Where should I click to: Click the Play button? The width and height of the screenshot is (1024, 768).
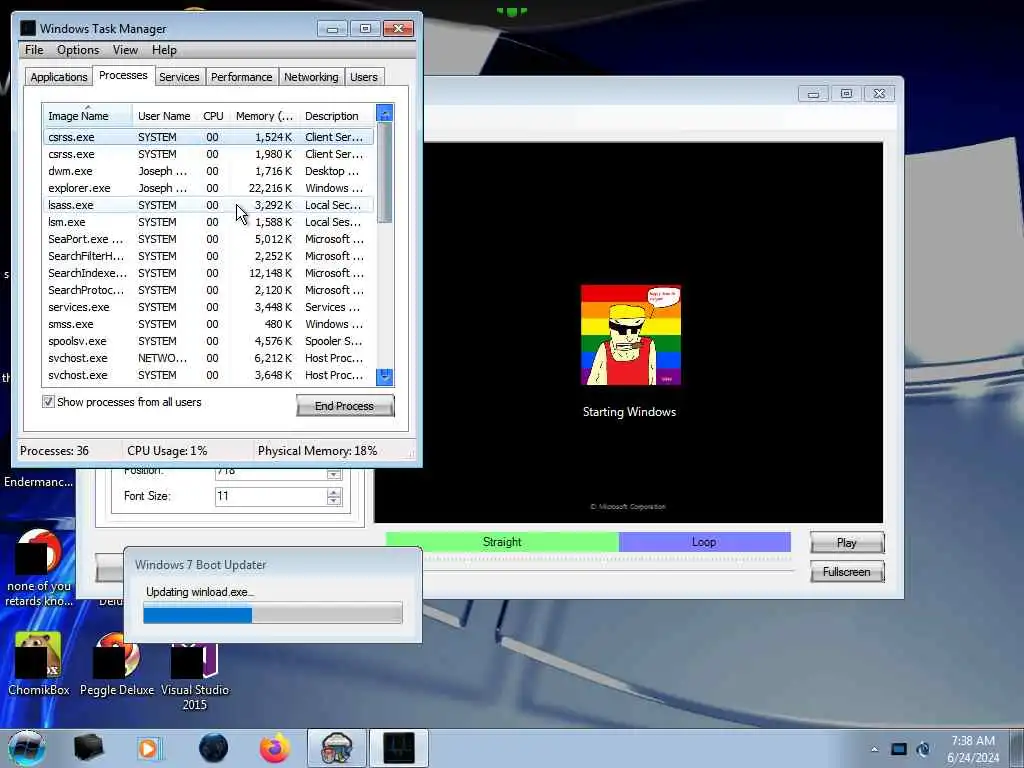(x=847, y=543)
